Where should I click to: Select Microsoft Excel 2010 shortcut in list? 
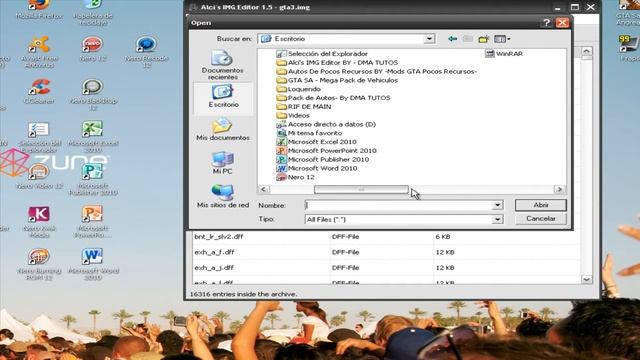(x=316, y=142)
